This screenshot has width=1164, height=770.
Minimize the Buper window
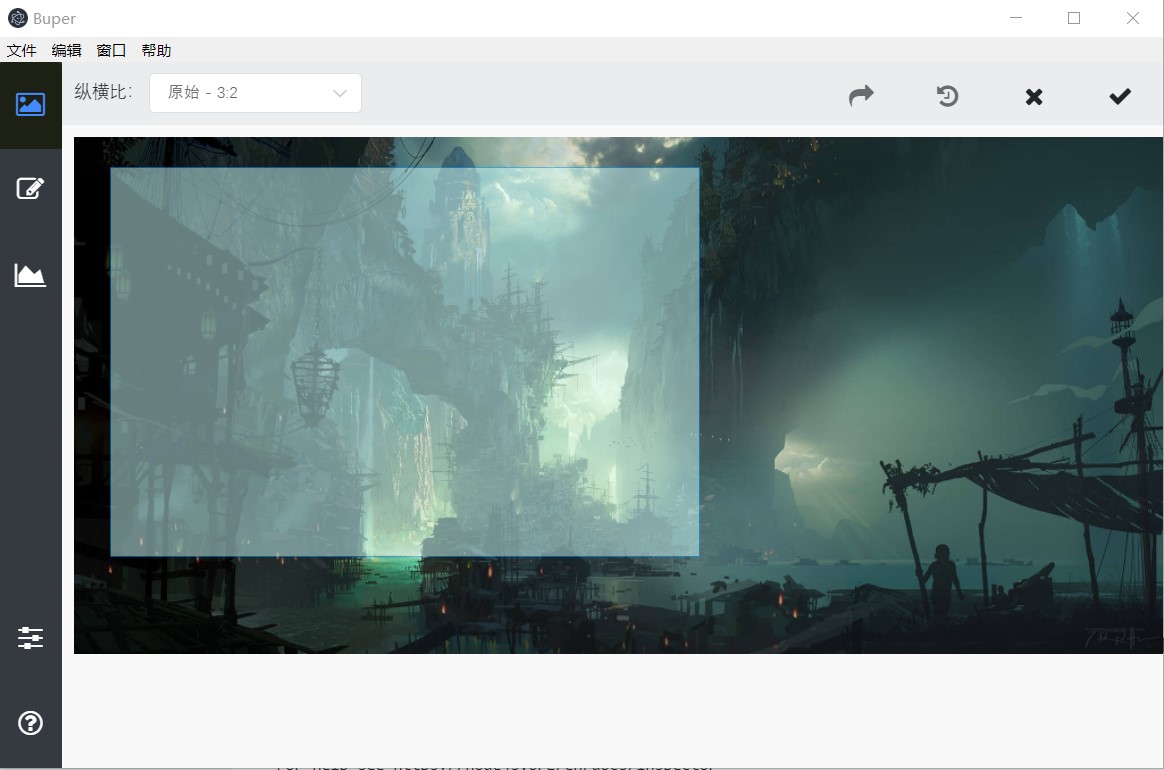tap(1016, 18)
